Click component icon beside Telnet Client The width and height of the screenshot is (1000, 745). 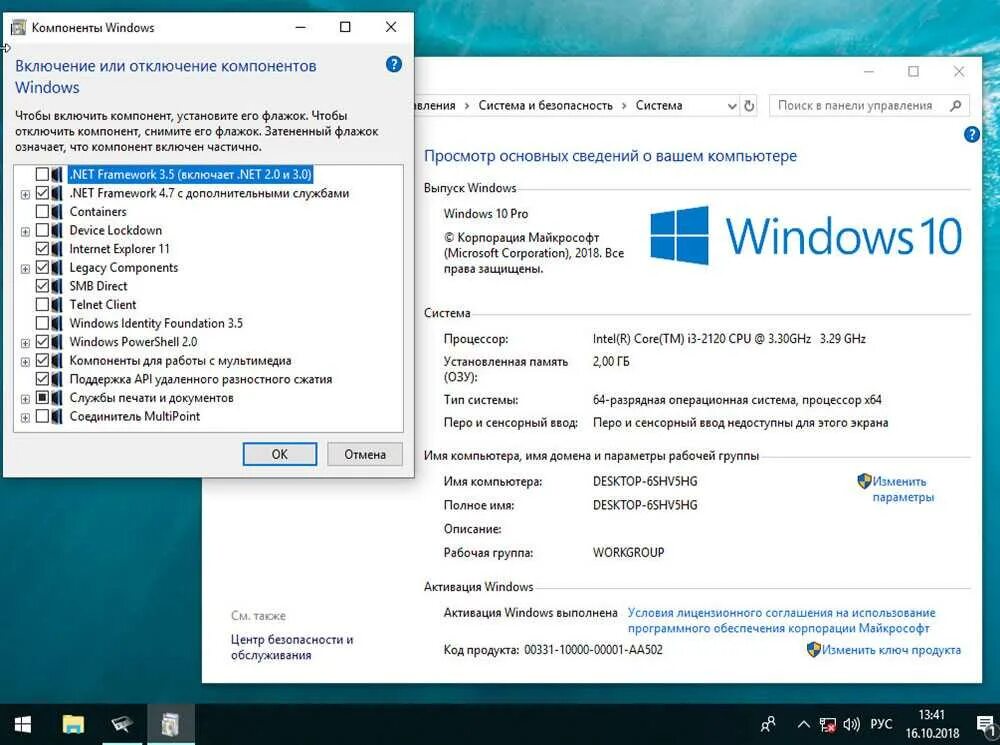57,304
